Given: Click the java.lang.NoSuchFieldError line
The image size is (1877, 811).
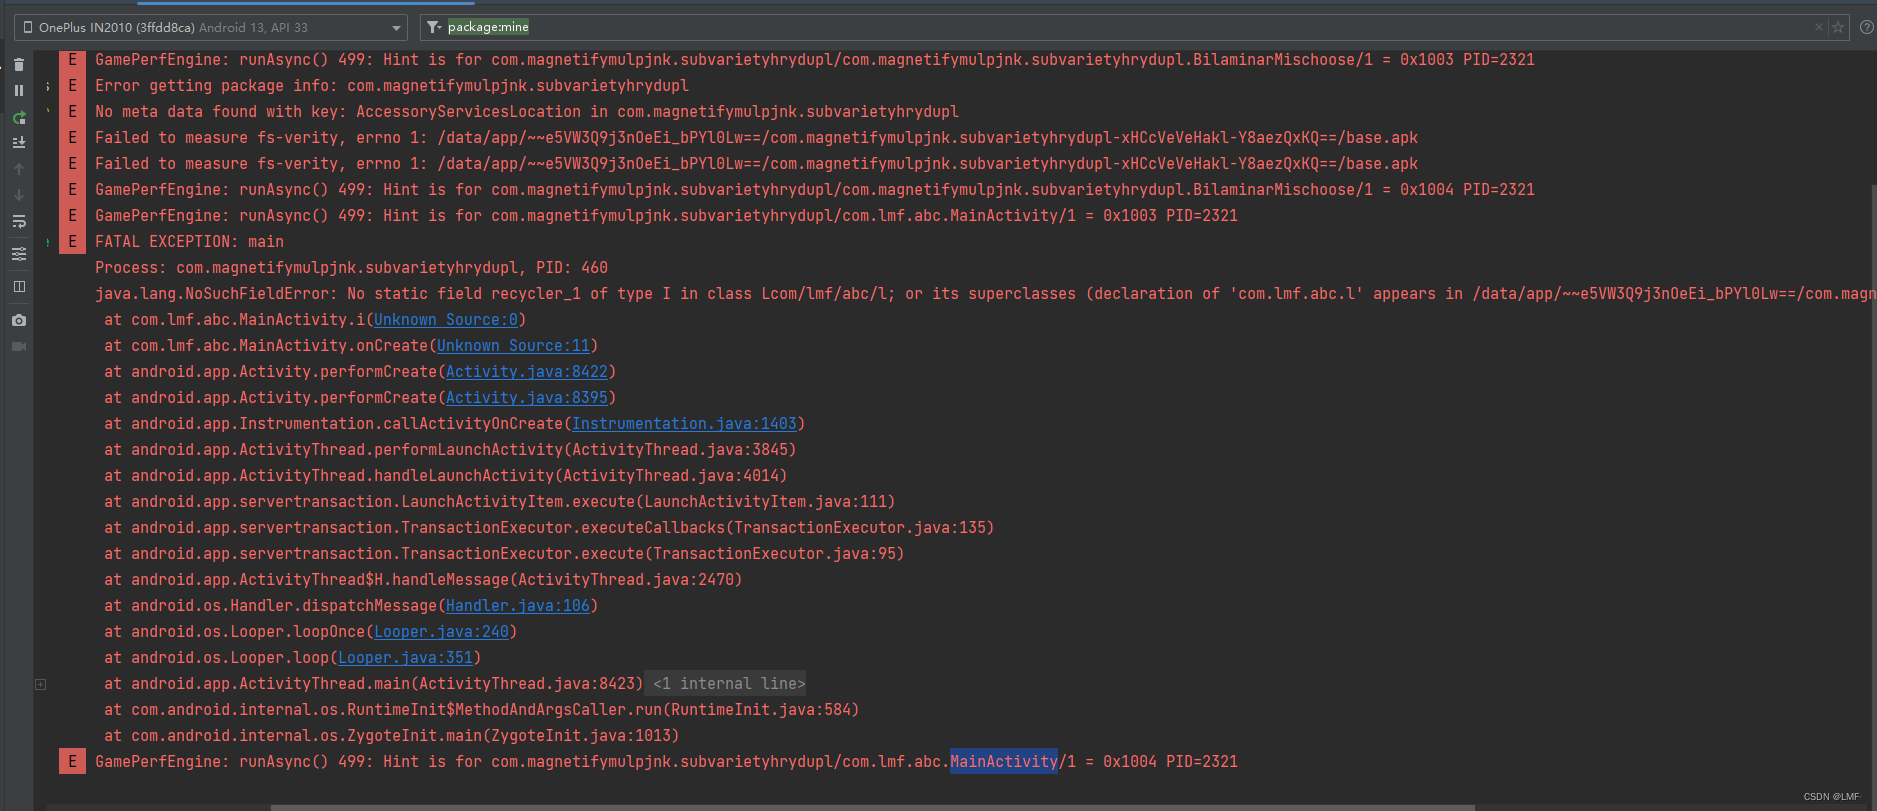Looking at the screenshot, I should coord(985,294).
